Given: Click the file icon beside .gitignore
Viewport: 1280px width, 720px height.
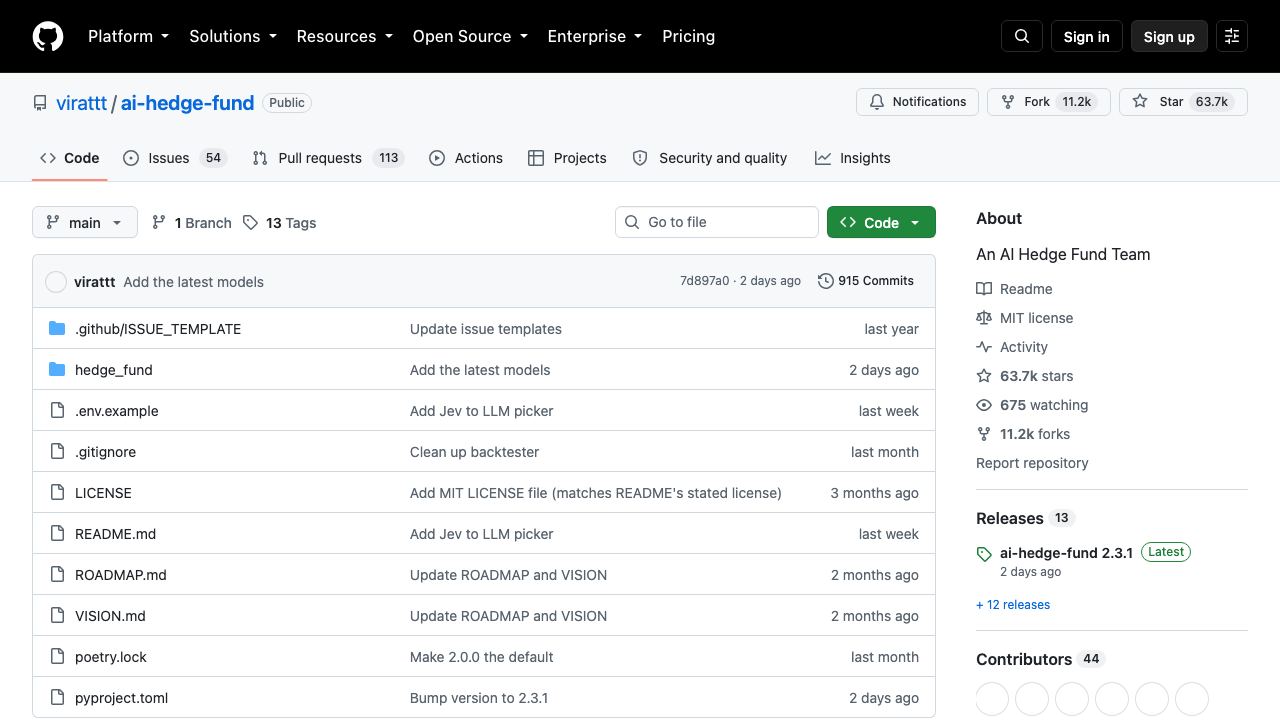Looking at the screenshot, I should (57, 452).
